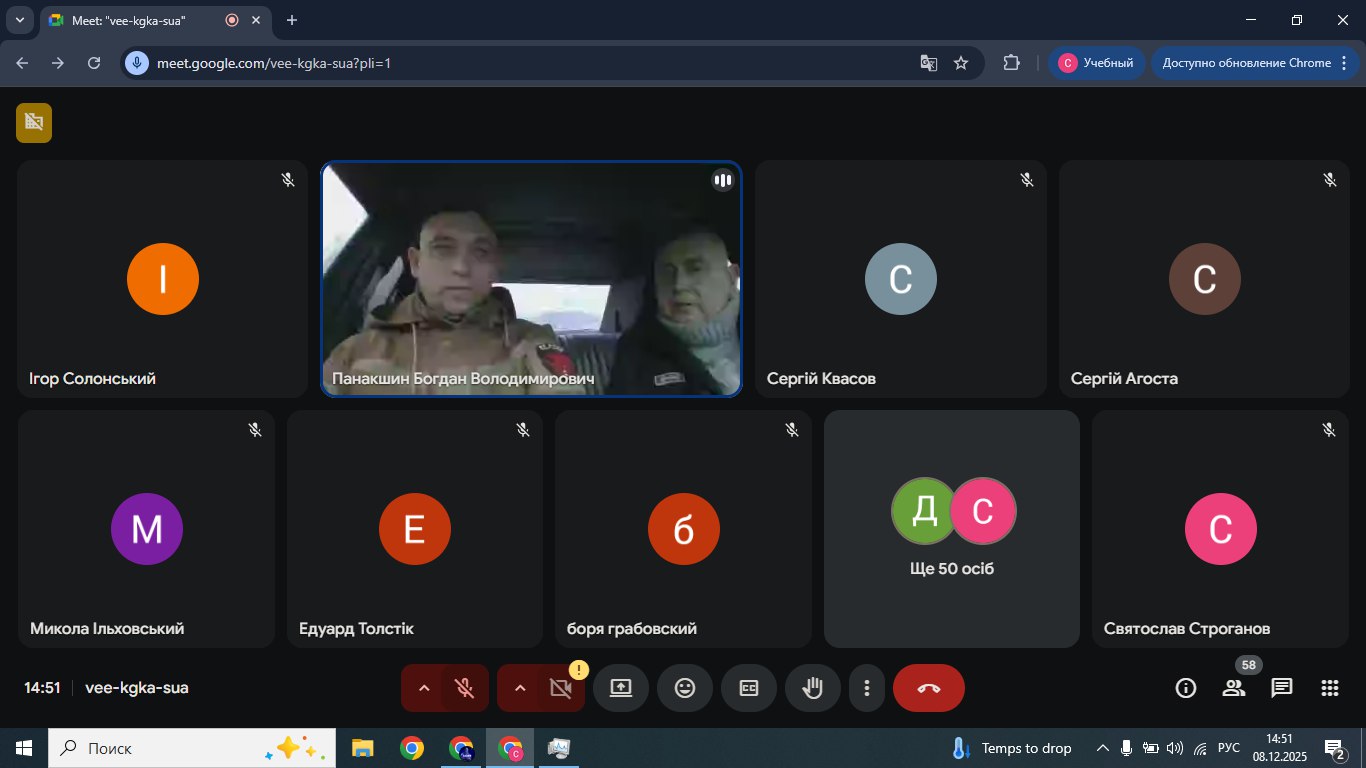Leave the call with red hang-up button
The width and height of the screenshot is (1366, 768).
[929, 688]
